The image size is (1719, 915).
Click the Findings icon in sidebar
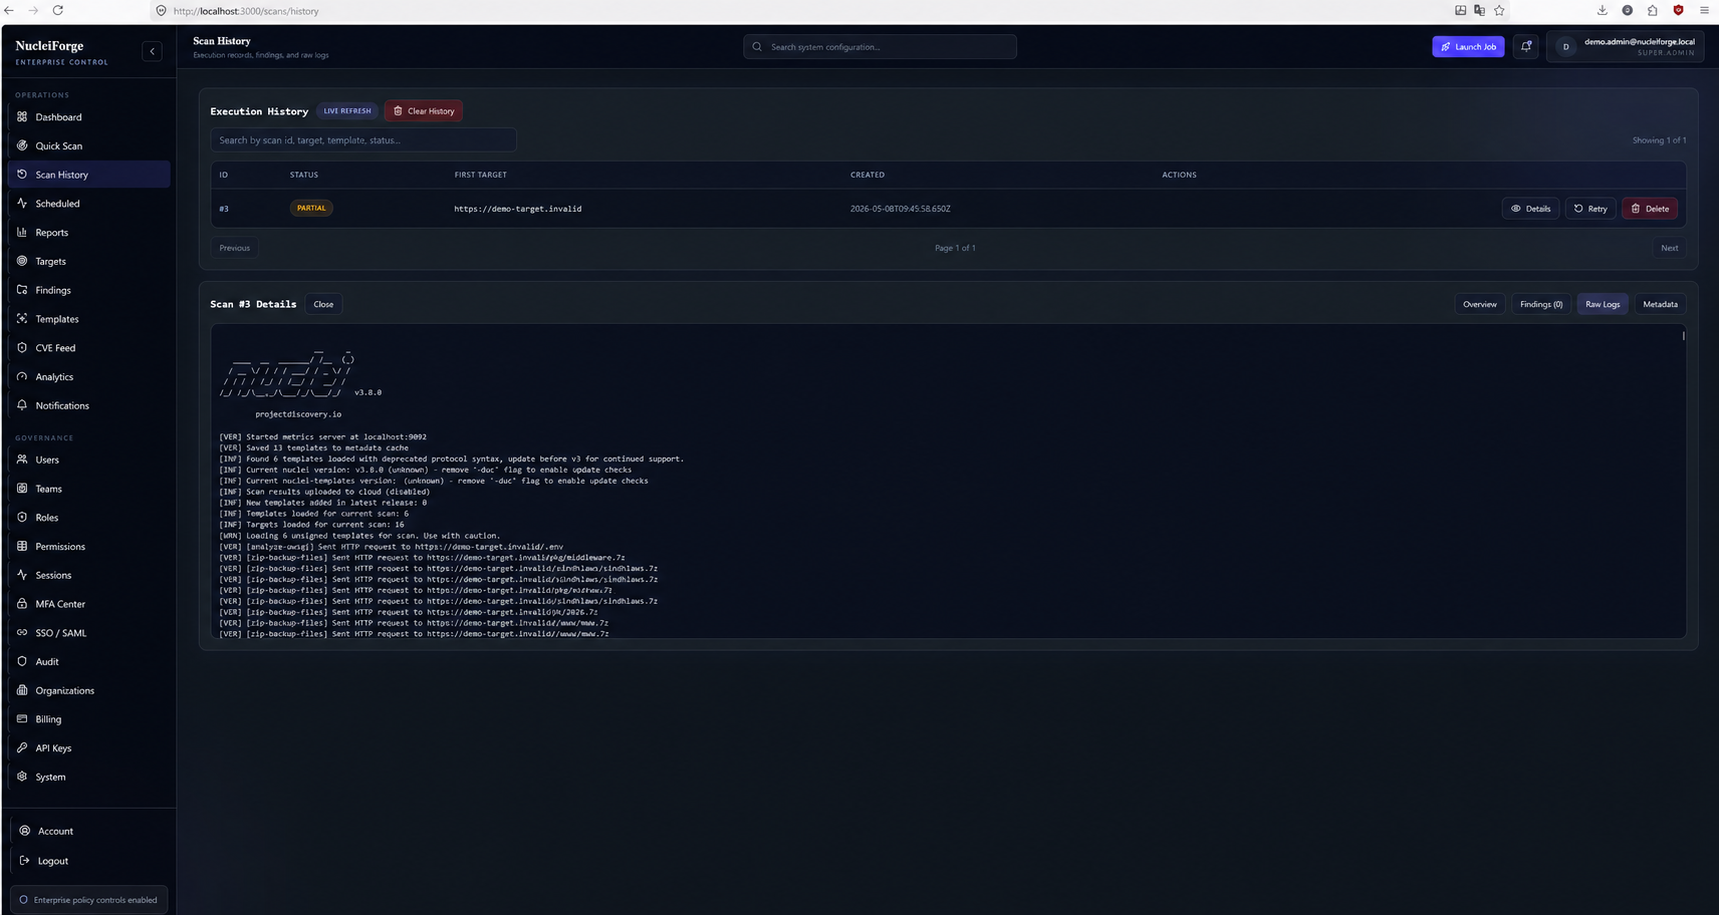coord(22,290)
